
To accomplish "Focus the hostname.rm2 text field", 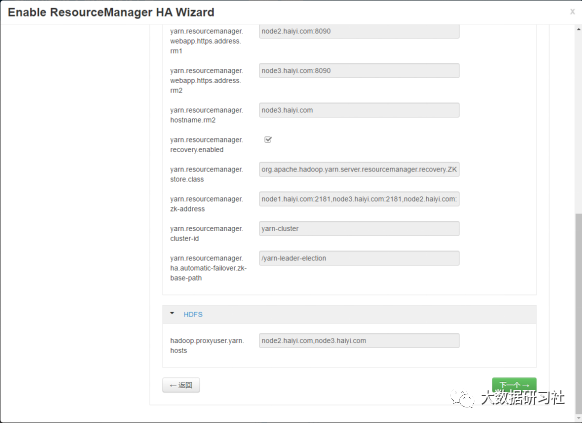I will (359, 110).
